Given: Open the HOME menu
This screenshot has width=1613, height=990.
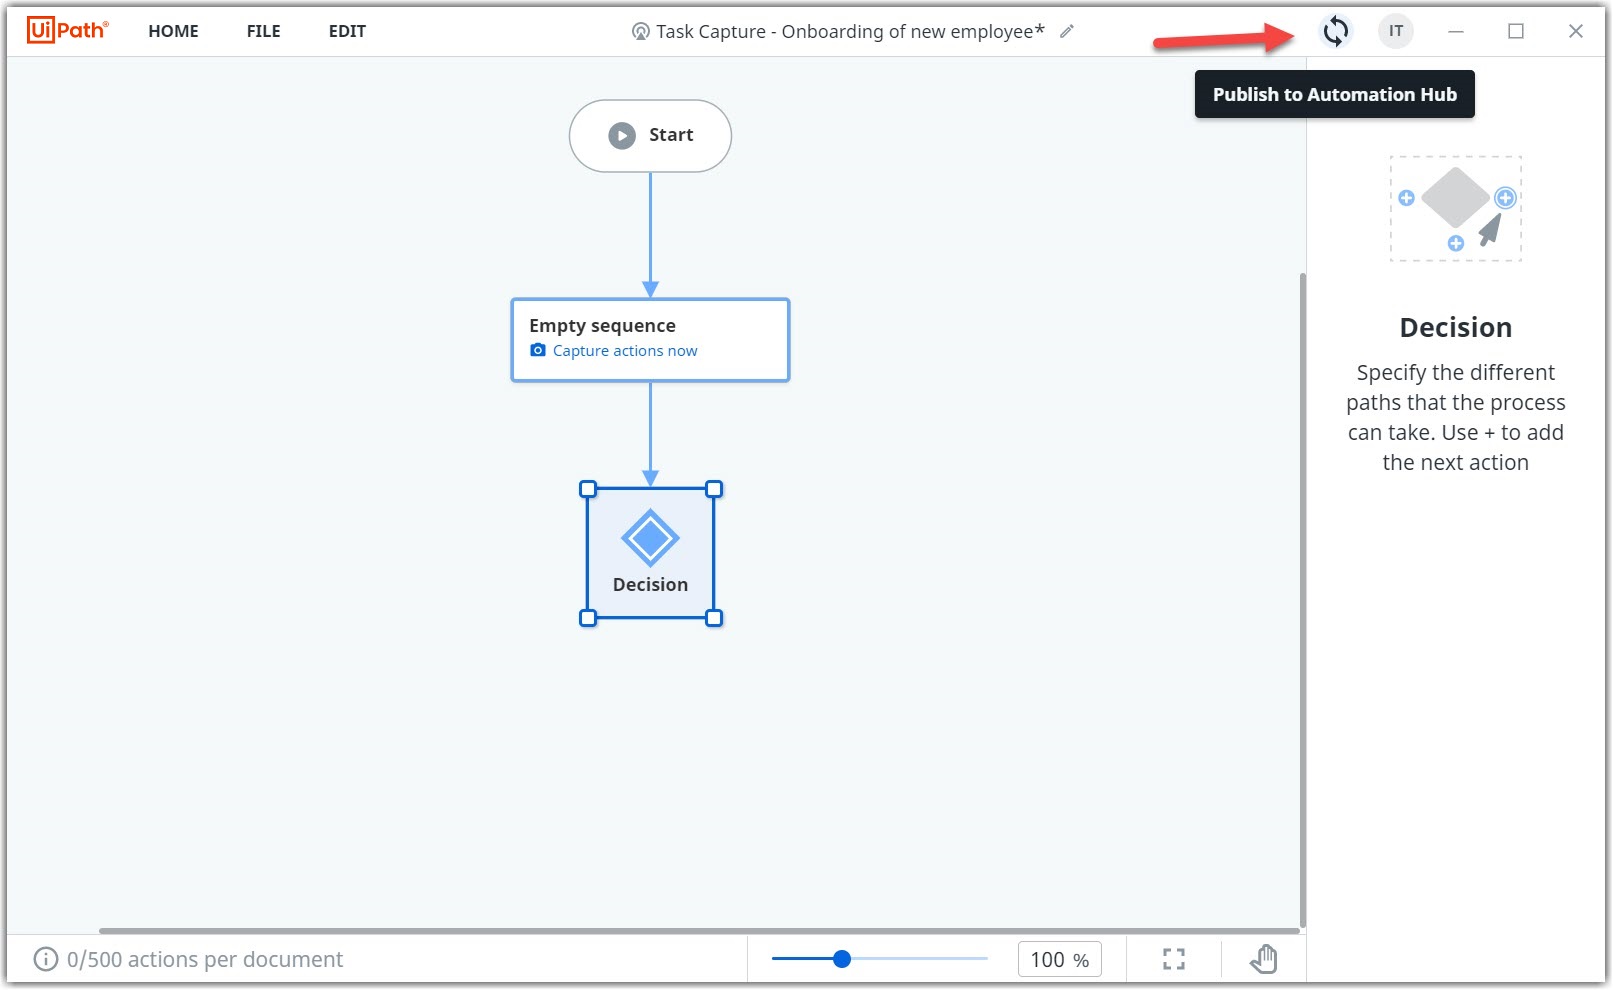Looking at the screenshot, I should point(173,31).
